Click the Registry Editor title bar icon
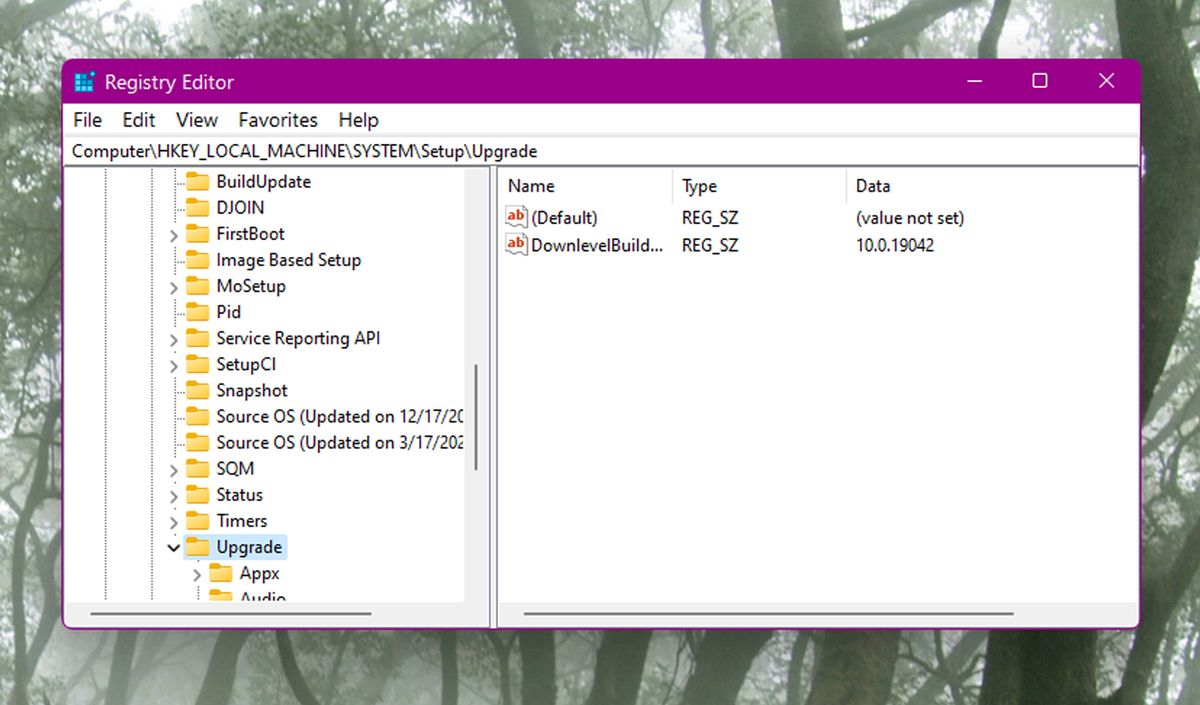 [86, 81]
